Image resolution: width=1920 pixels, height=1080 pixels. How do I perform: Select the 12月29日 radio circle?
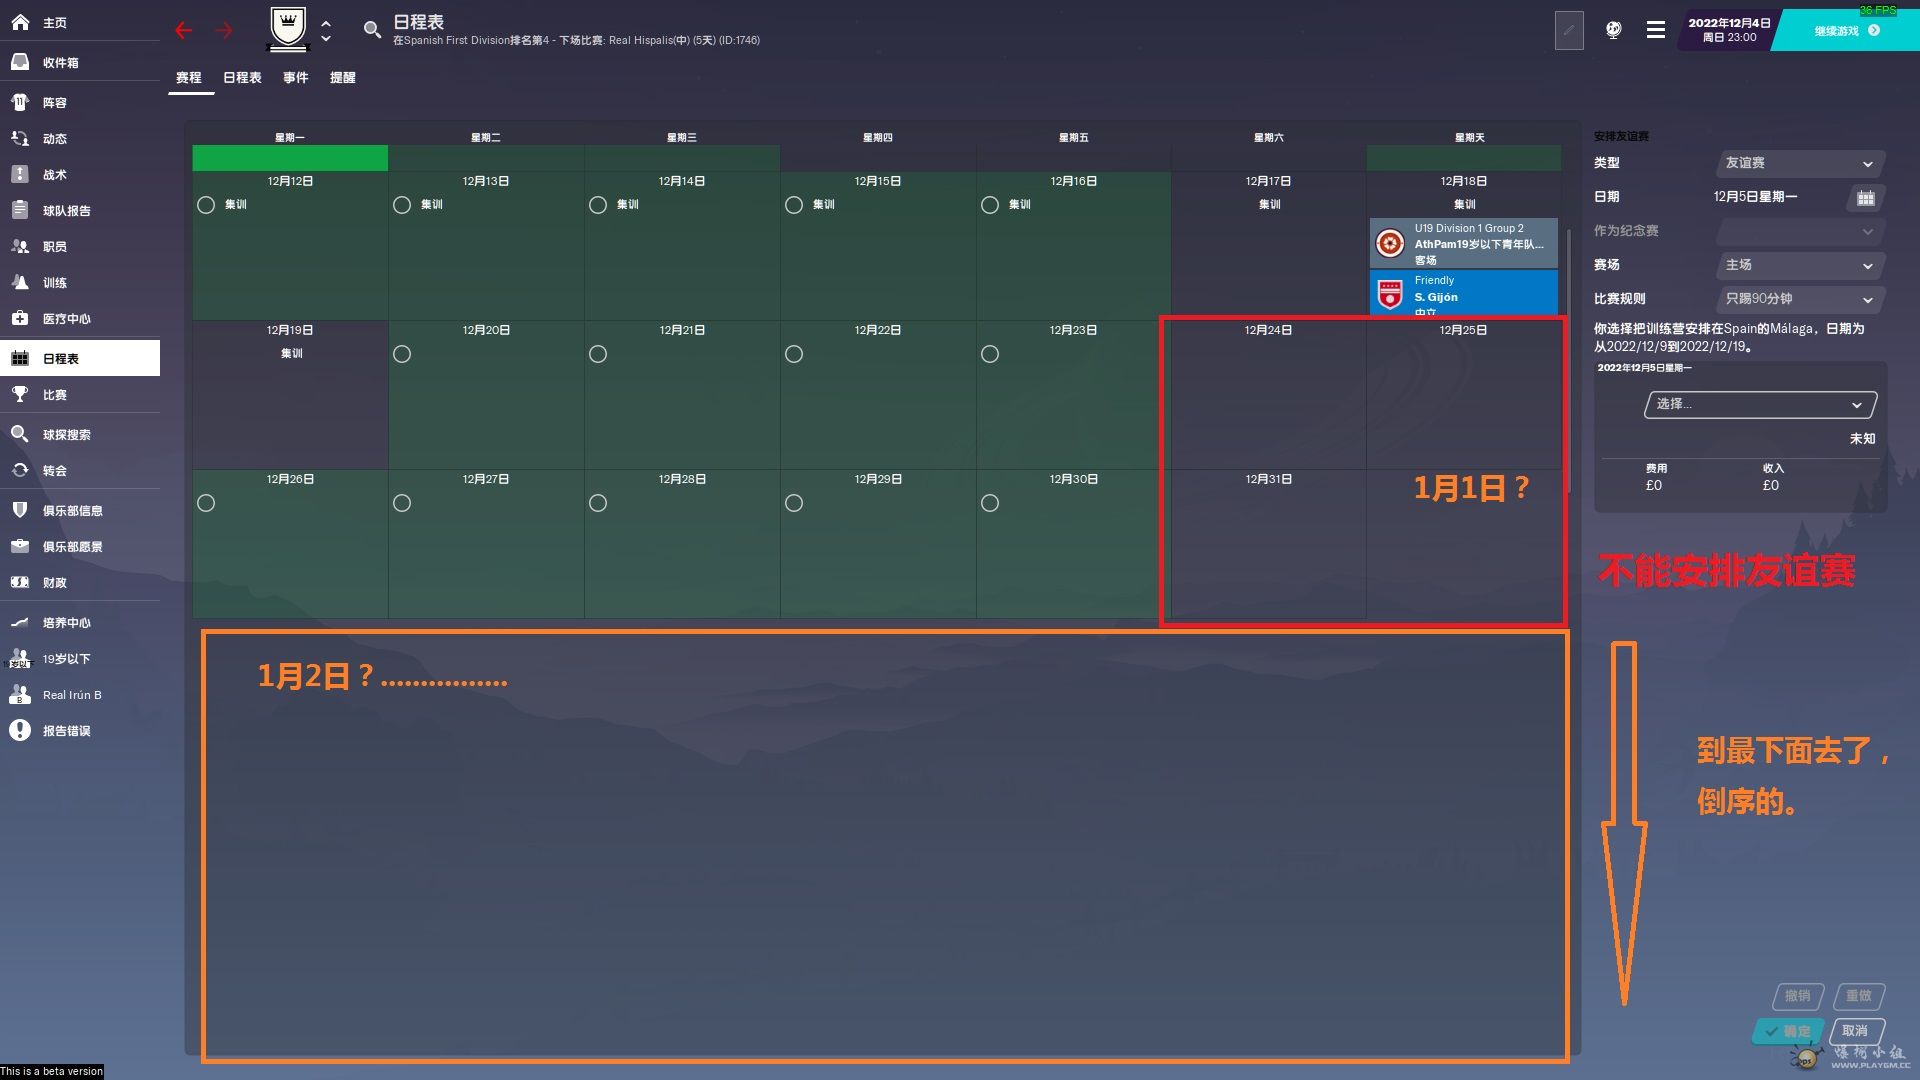tap(794, 503)
